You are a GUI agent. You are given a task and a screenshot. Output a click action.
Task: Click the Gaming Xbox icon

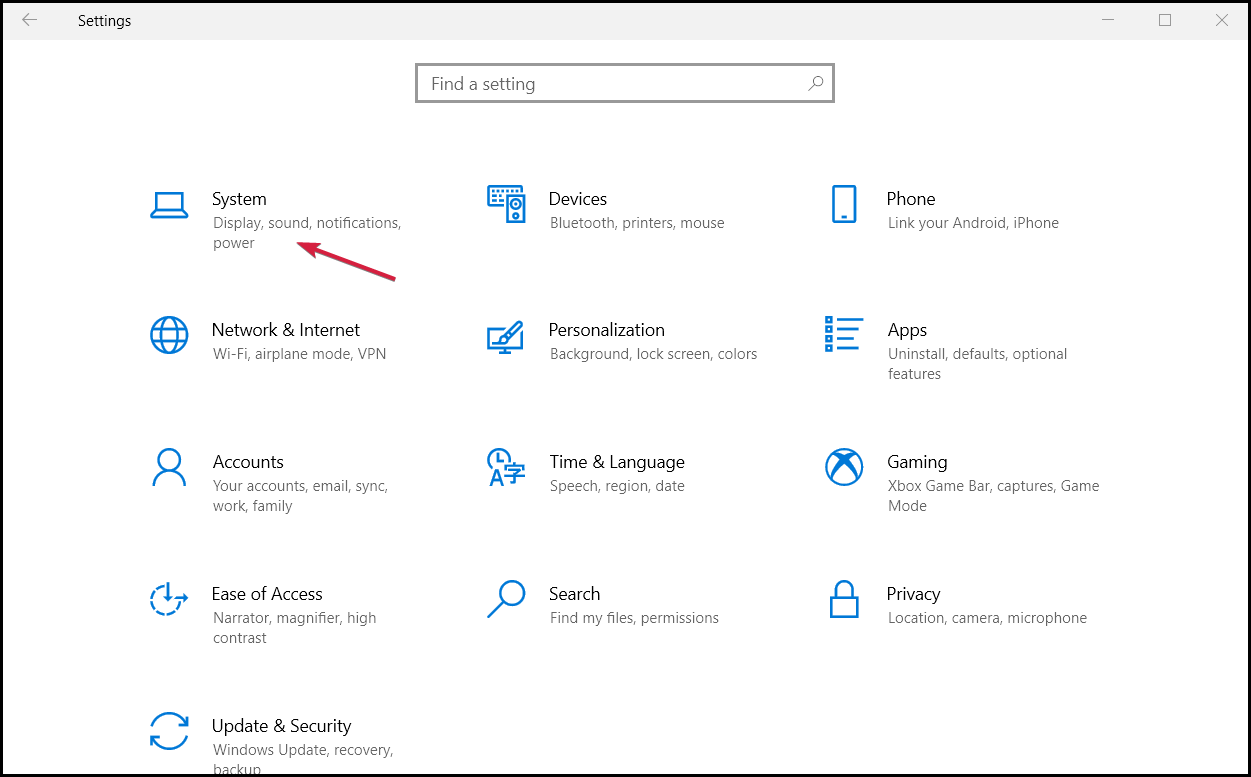[844, 467]
